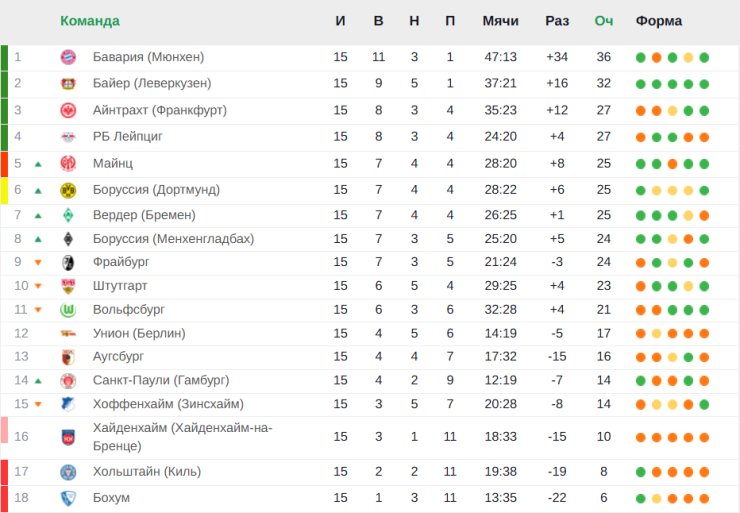
Task: Click Бавария's yellow draw form dot
Action: (688, 58)
